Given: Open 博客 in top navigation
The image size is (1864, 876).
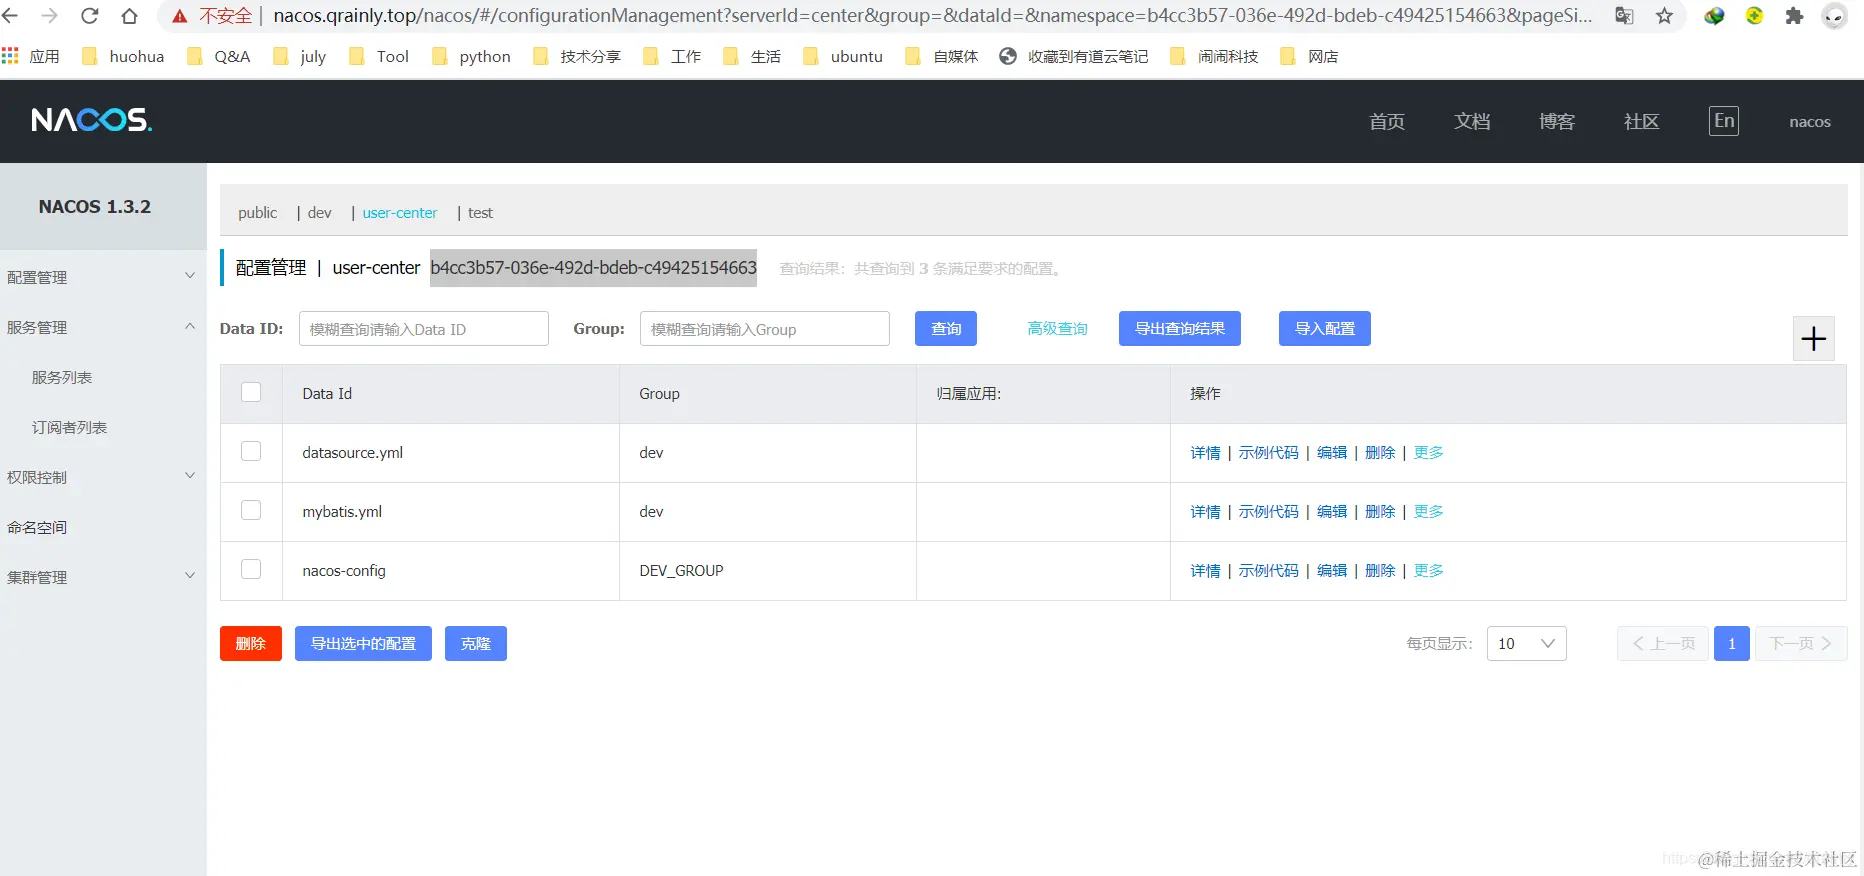Looking at the screenshot, I should pyautogui.click(x=1557, y=121).
